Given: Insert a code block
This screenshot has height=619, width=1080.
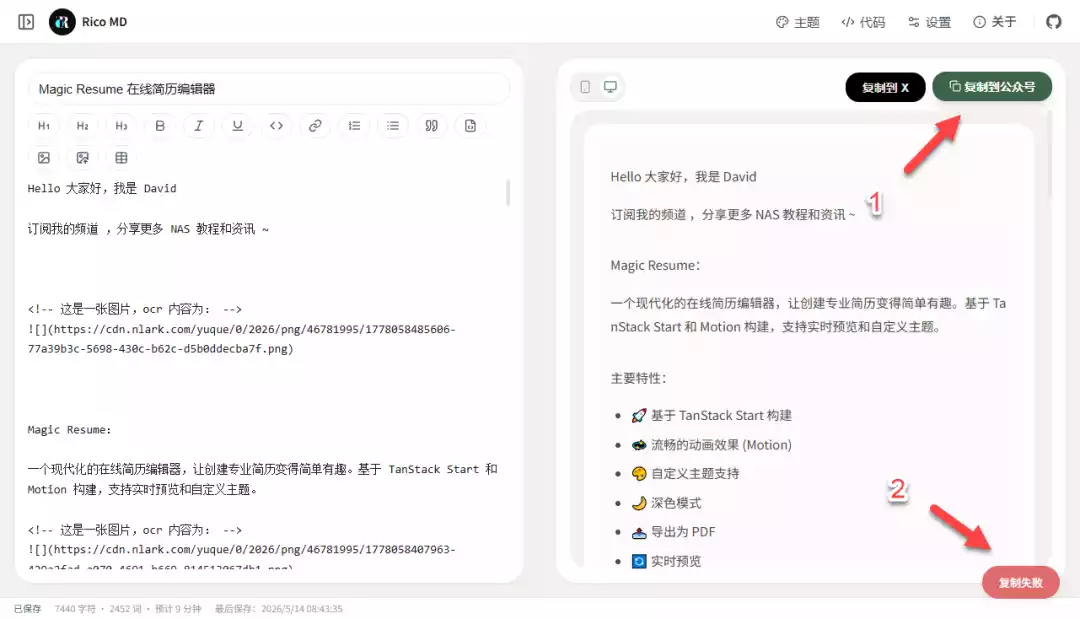Looking at the screenshot, I should (470, 126).
